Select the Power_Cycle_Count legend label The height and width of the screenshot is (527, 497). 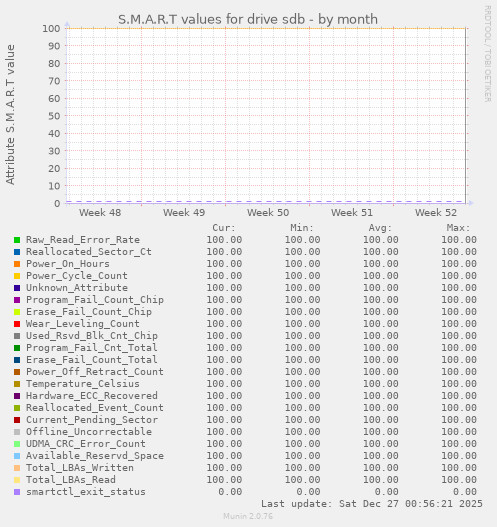click(x=77, y=276)
